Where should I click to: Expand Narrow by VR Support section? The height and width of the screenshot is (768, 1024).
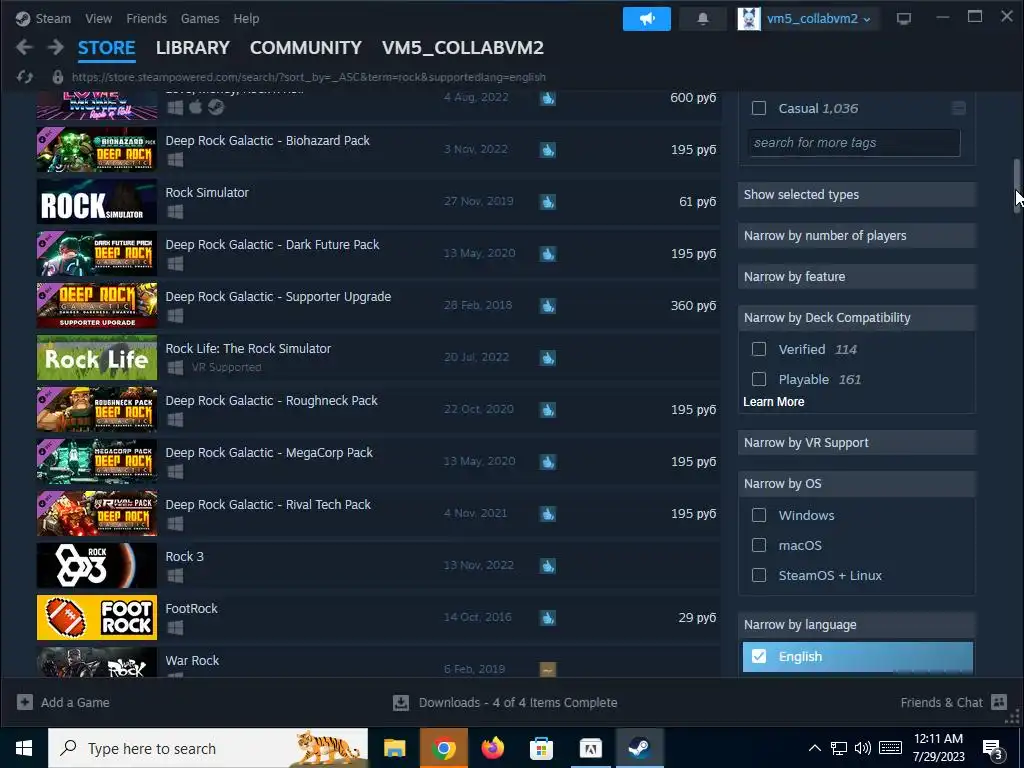(x=857, y=443)
